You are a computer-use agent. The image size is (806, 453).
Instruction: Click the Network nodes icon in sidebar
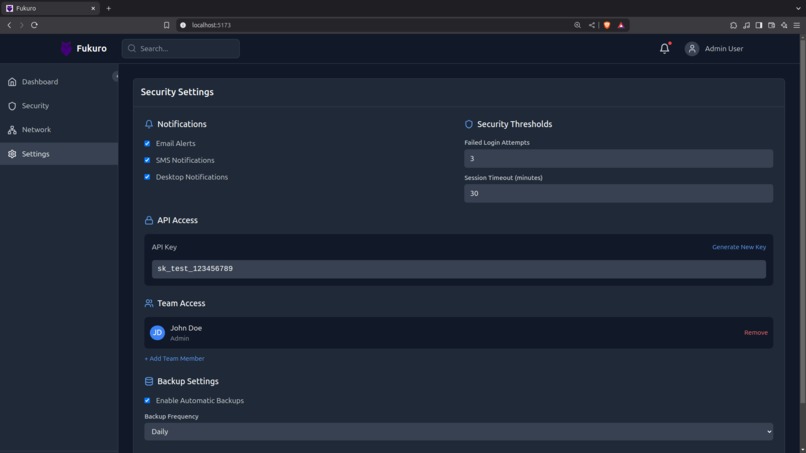tap(12, 130)
